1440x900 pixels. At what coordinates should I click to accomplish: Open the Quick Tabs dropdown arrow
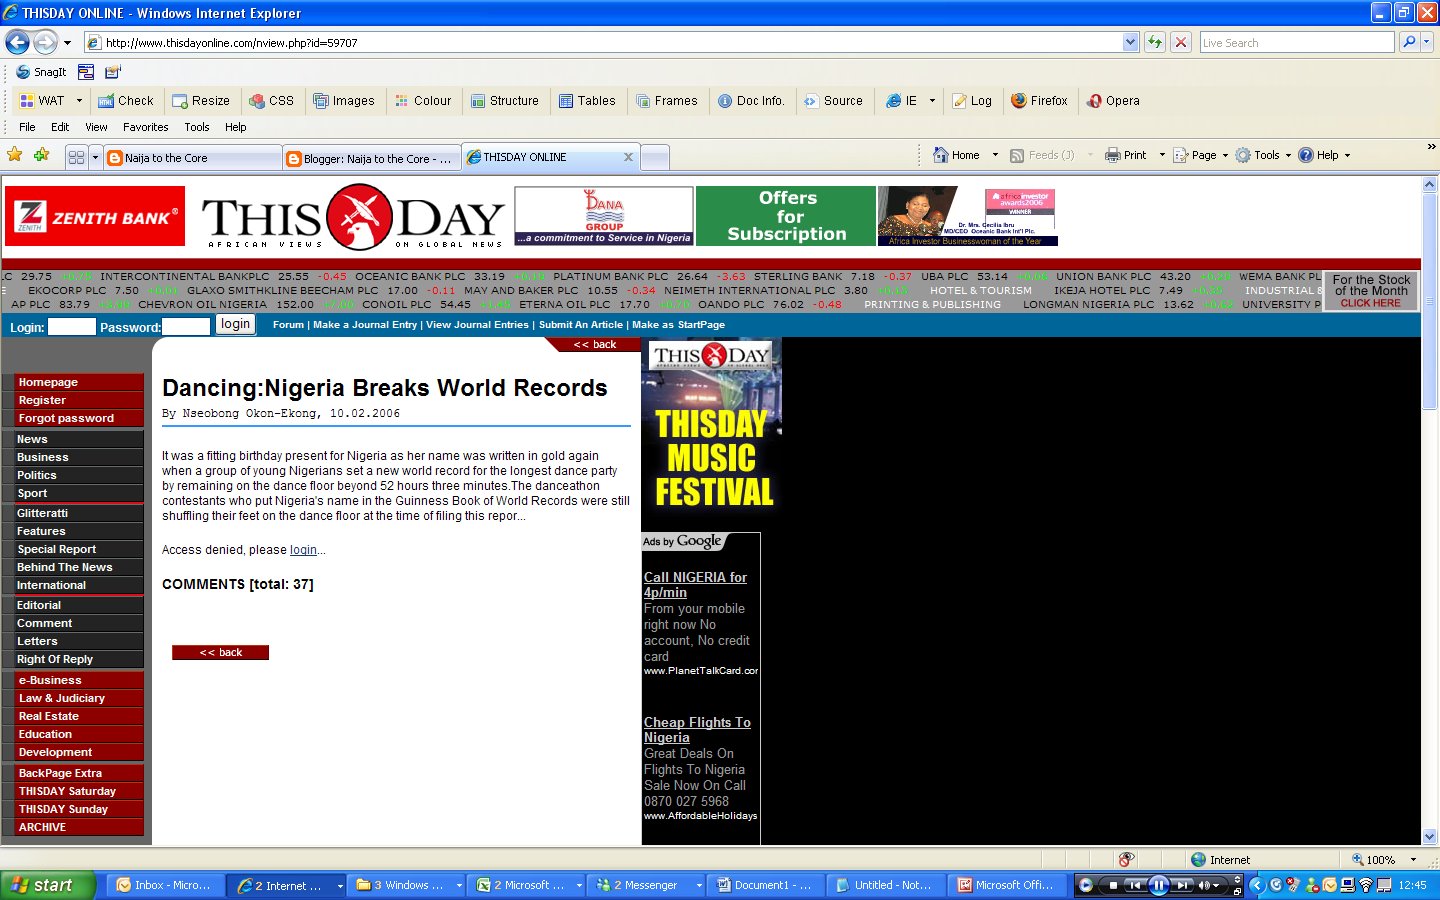[95, 157]
